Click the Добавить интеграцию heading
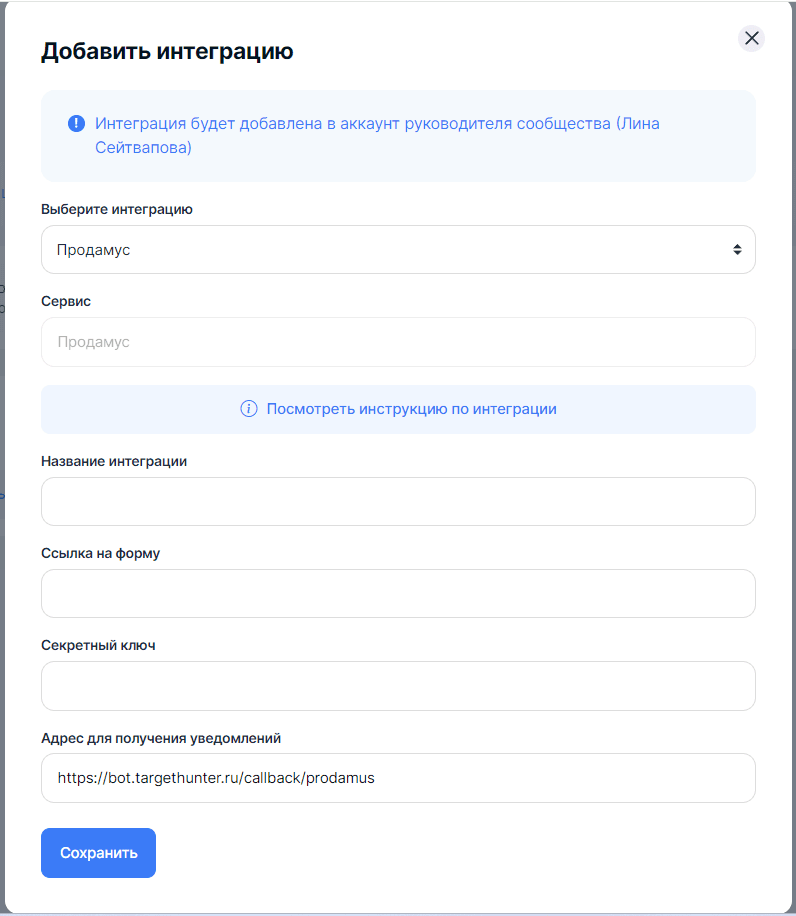 click(x=167, y=52)
